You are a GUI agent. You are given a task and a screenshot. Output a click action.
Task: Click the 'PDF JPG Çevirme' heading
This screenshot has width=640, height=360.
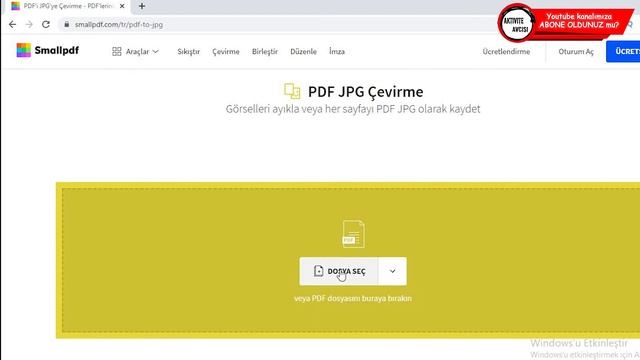(x=365, y=91)
